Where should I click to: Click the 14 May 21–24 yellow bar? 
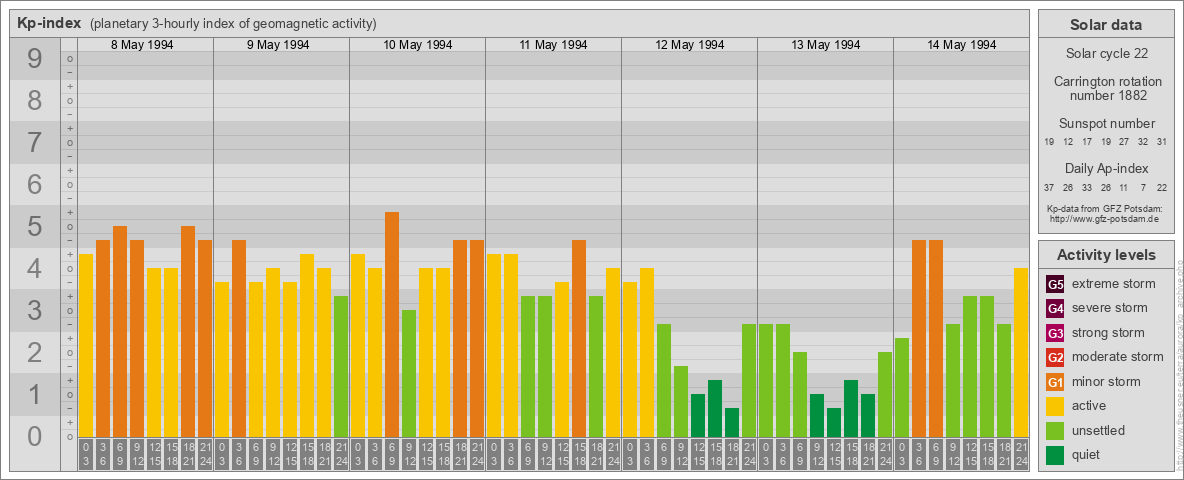pos(1020,352)
